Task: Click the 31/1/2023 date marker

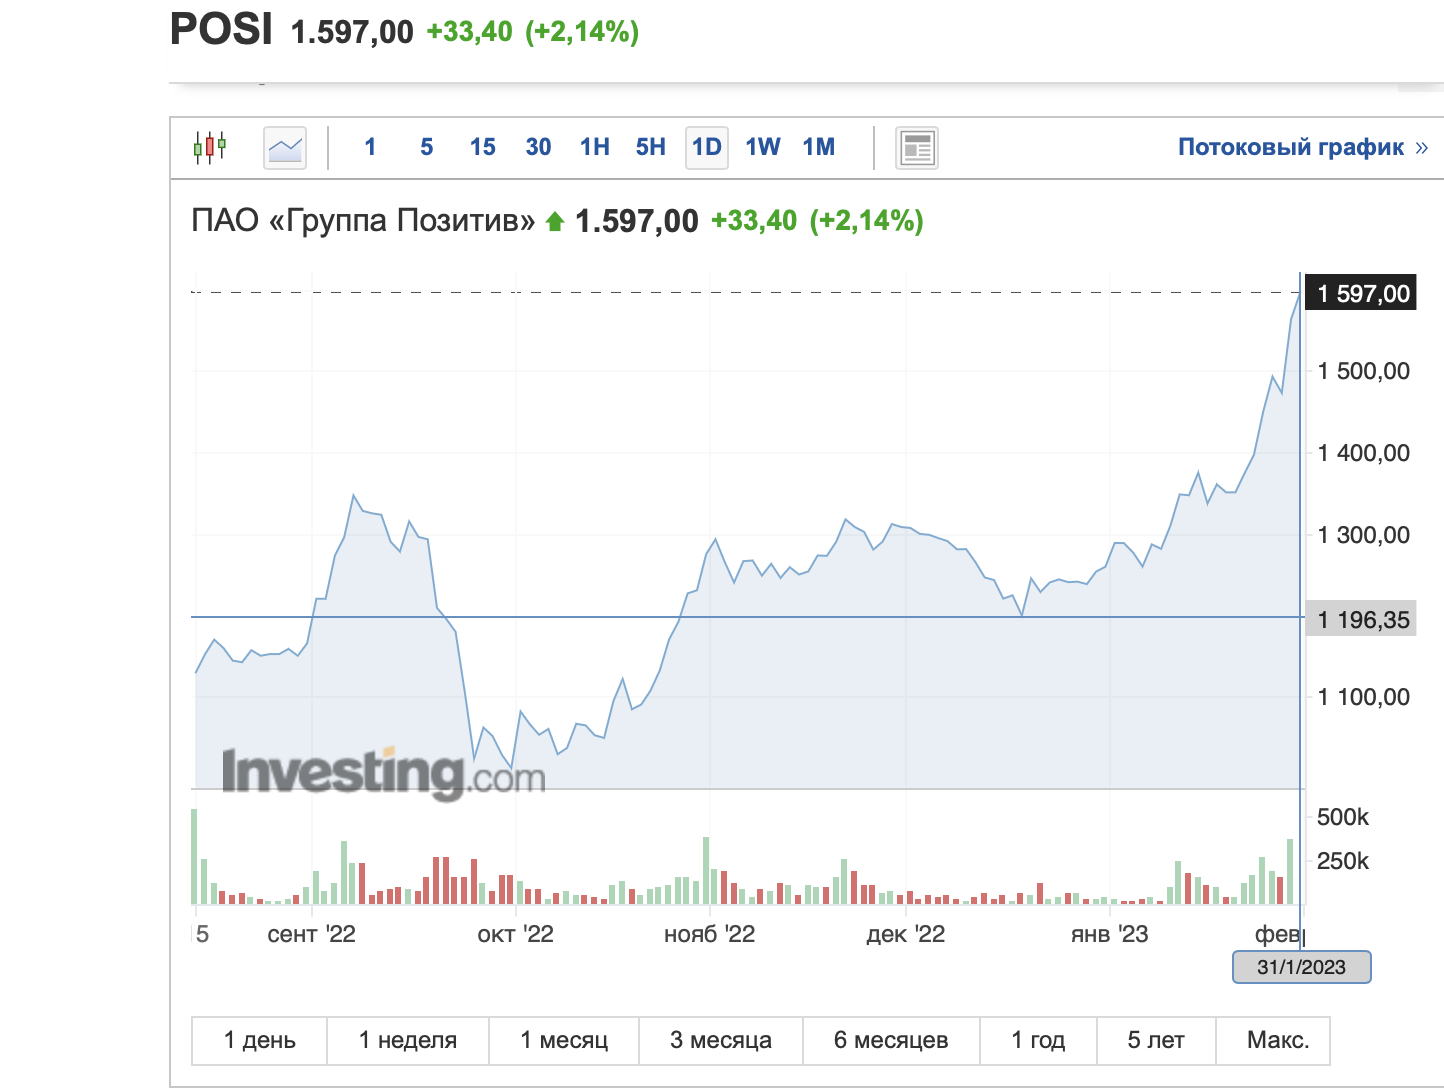Action: coord(1301,967)
